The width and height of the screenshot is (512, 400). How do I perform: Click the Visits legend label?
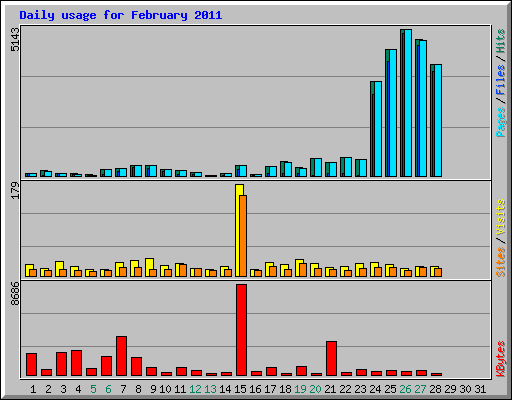(x=500, y=218)
